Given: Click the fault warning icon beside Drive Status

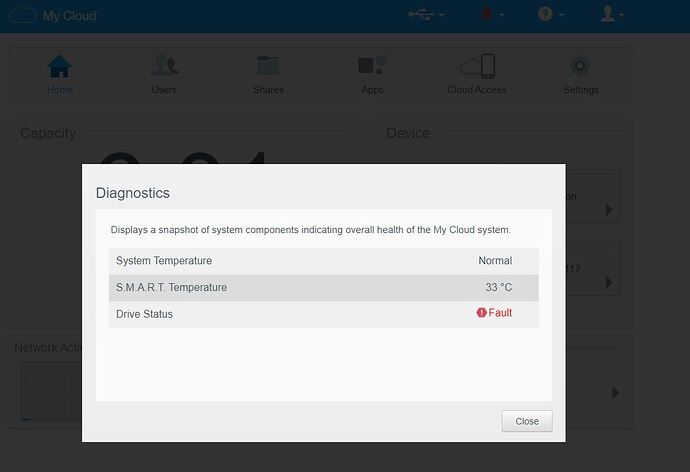Looking at the screenshot, I should pos(481,312).
